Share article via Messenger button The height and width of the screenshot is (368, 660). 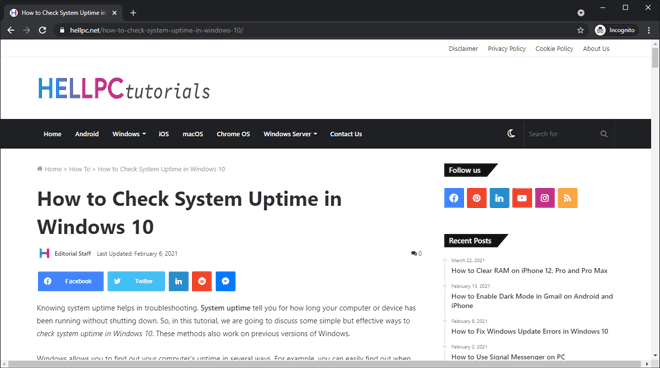226,281
